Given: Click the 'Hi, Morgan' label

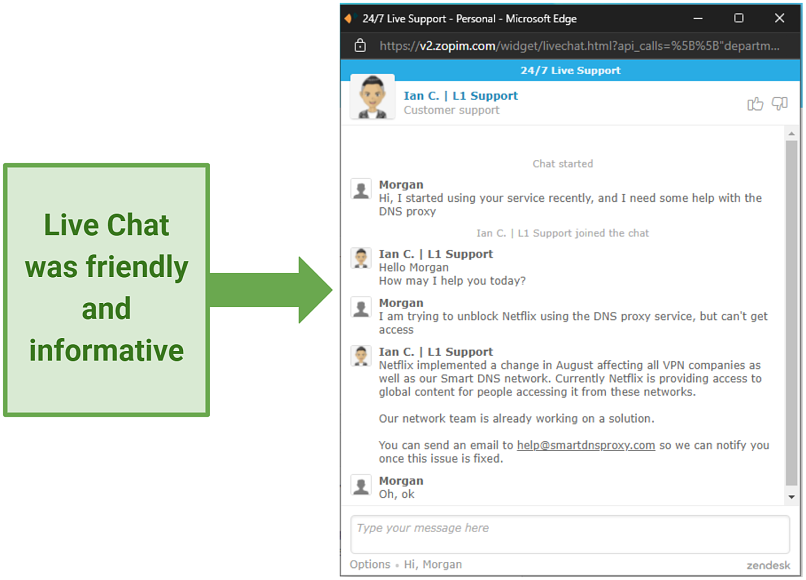Looking at the screenshot, I should (433, 565).
